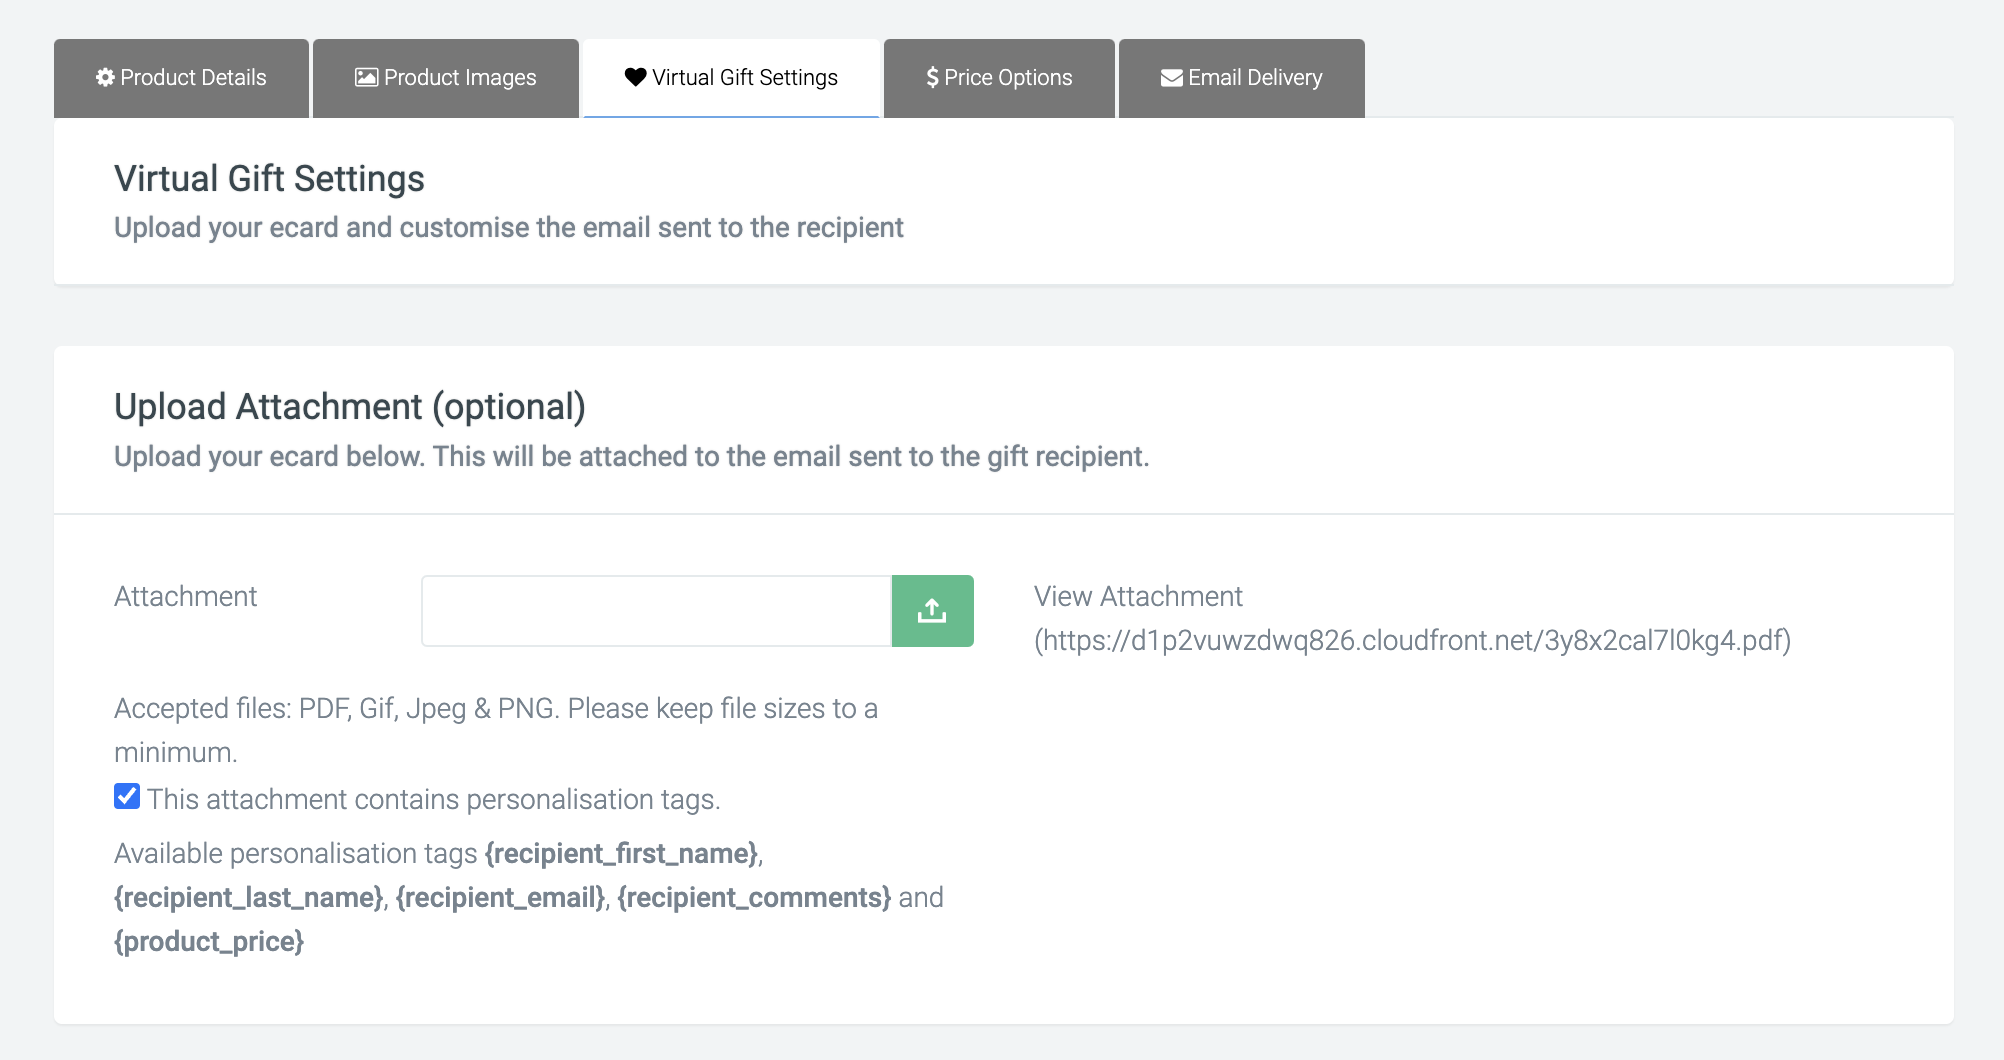The height and width of the screenshot is (1060, 2004).
Task: Open the Email Delivery tab
Action: coord(1242,78)
